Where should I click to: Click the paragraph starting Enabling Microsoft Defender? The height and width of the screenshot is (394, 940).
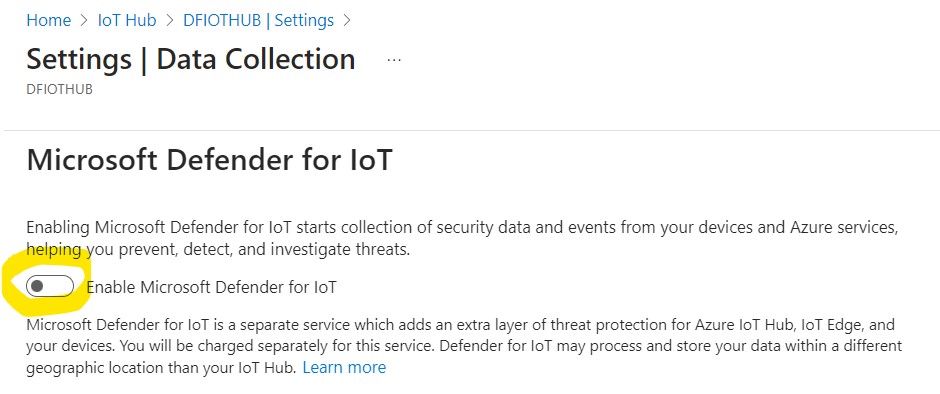click(462, 239)
